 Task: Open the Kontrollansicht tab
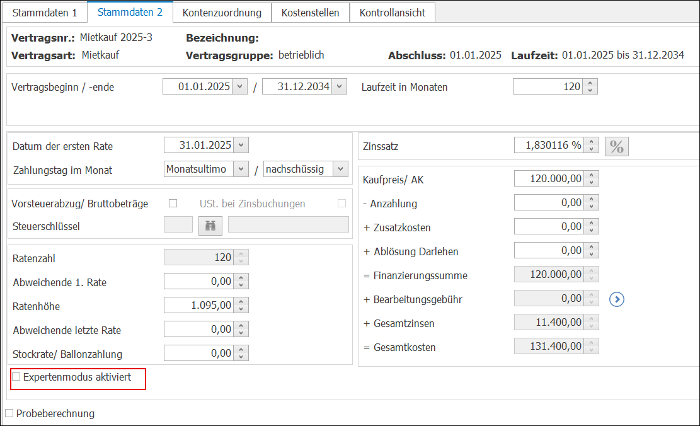click(x=392, y=13)
